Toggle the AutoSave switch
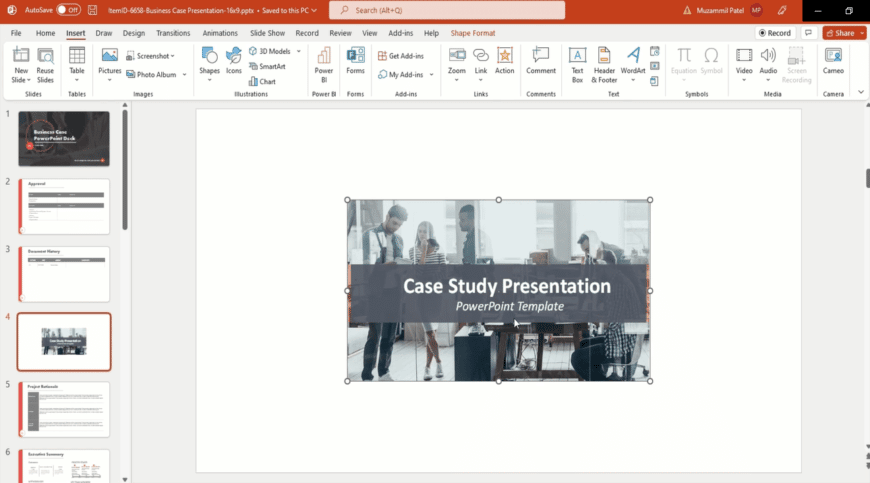Image resolution: width=870 pixels, height=483 pixels. pyautogui.click(x=68, y=9)
